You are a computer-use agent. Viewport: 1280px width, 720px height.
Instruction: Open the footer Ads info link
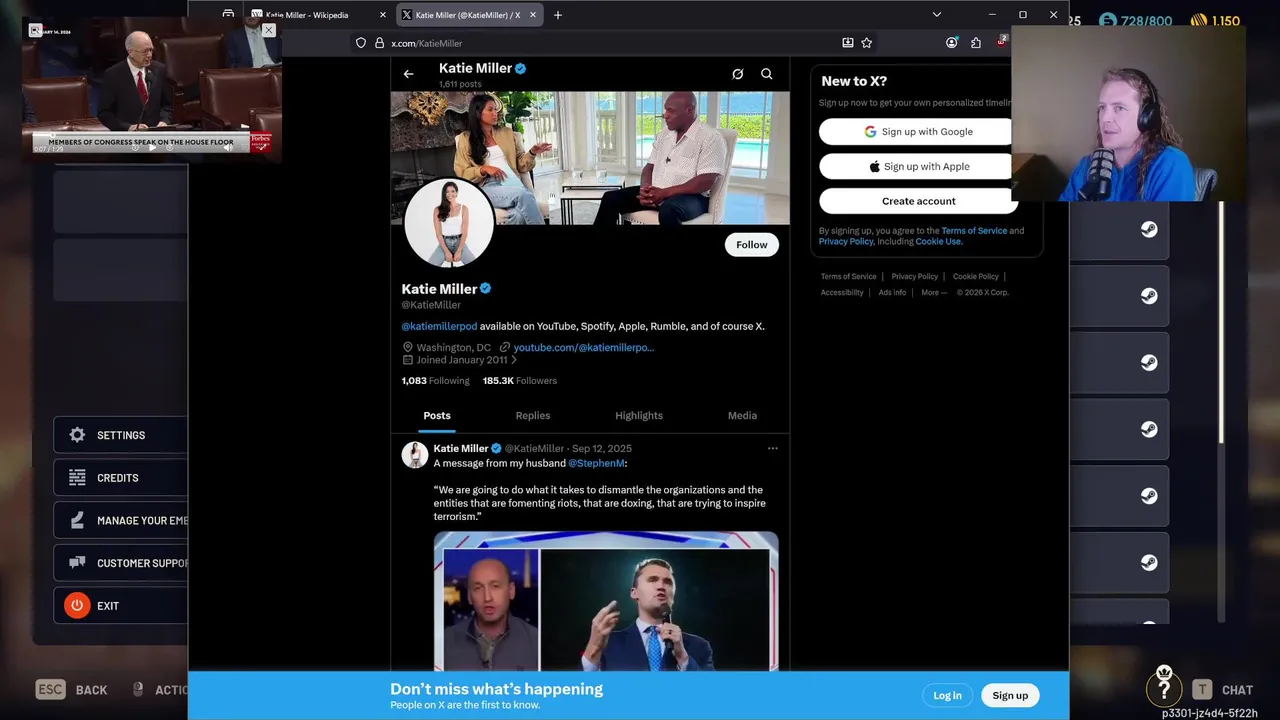(x=892, y=293)
